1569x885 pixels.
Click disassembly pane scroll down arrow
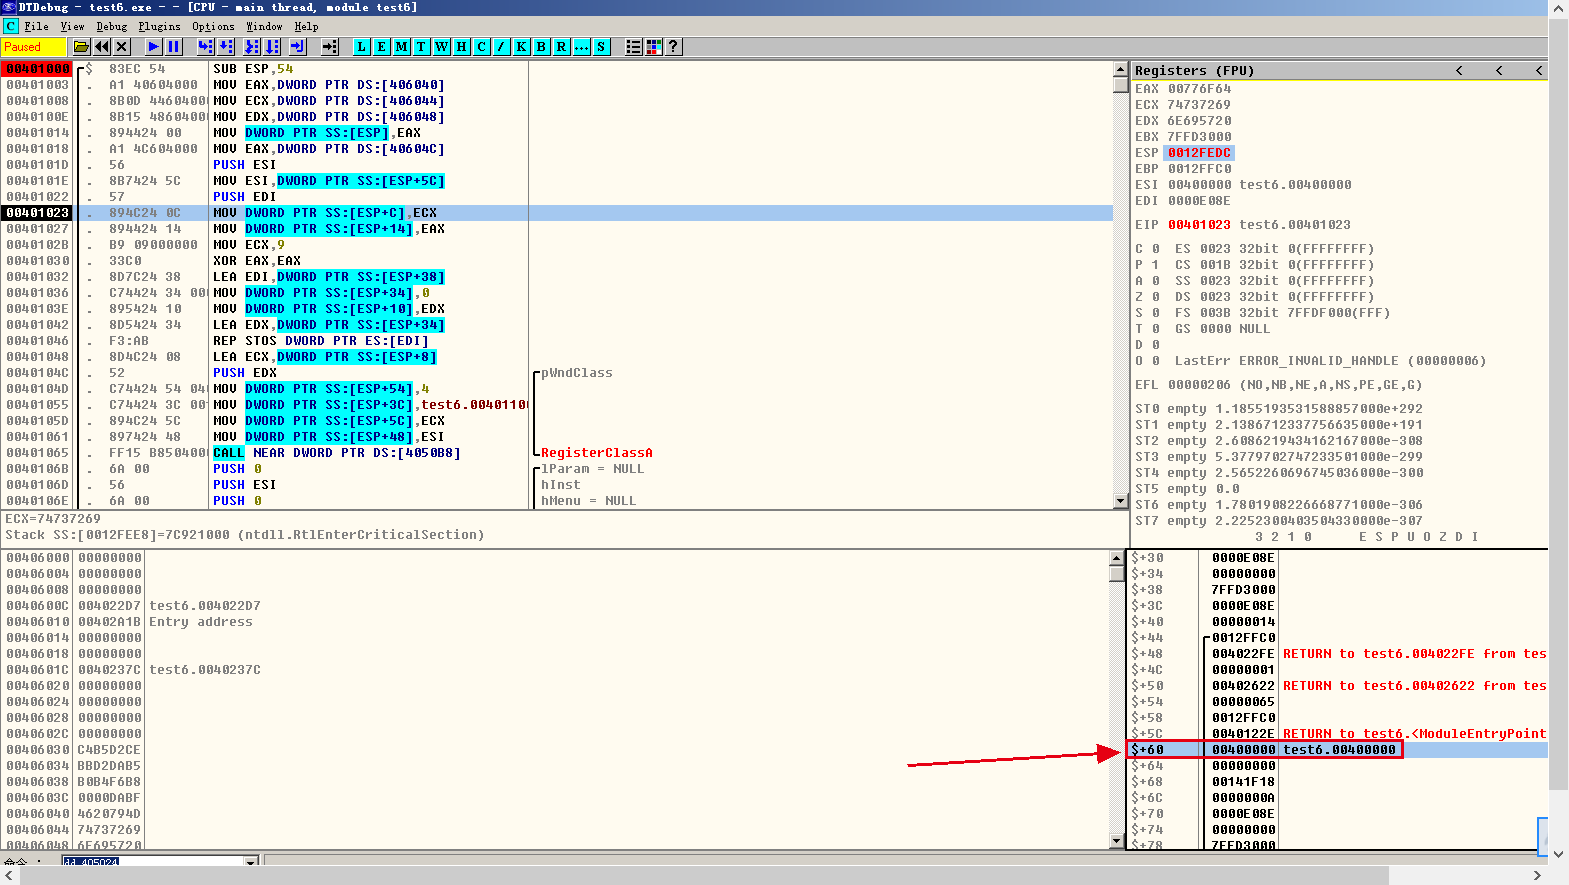click(1120, 500)
